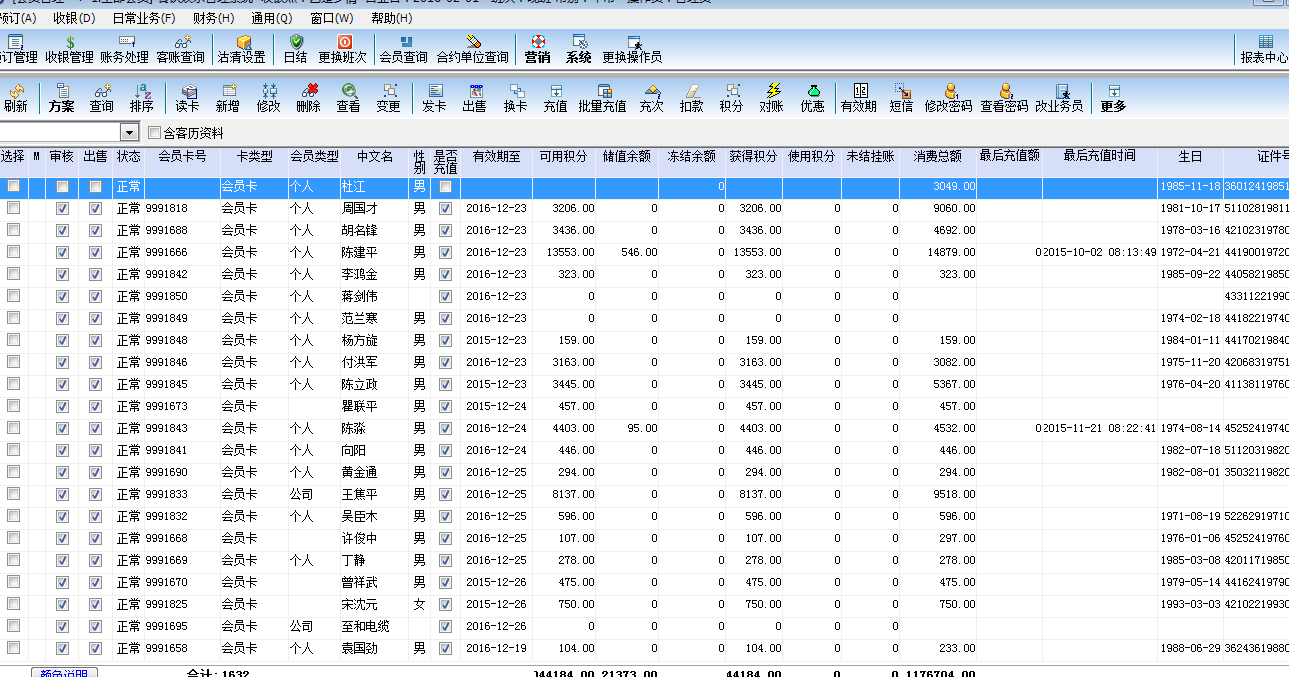
Task: Open the 营销 marketing icon
Action: [x=537, y=49]
